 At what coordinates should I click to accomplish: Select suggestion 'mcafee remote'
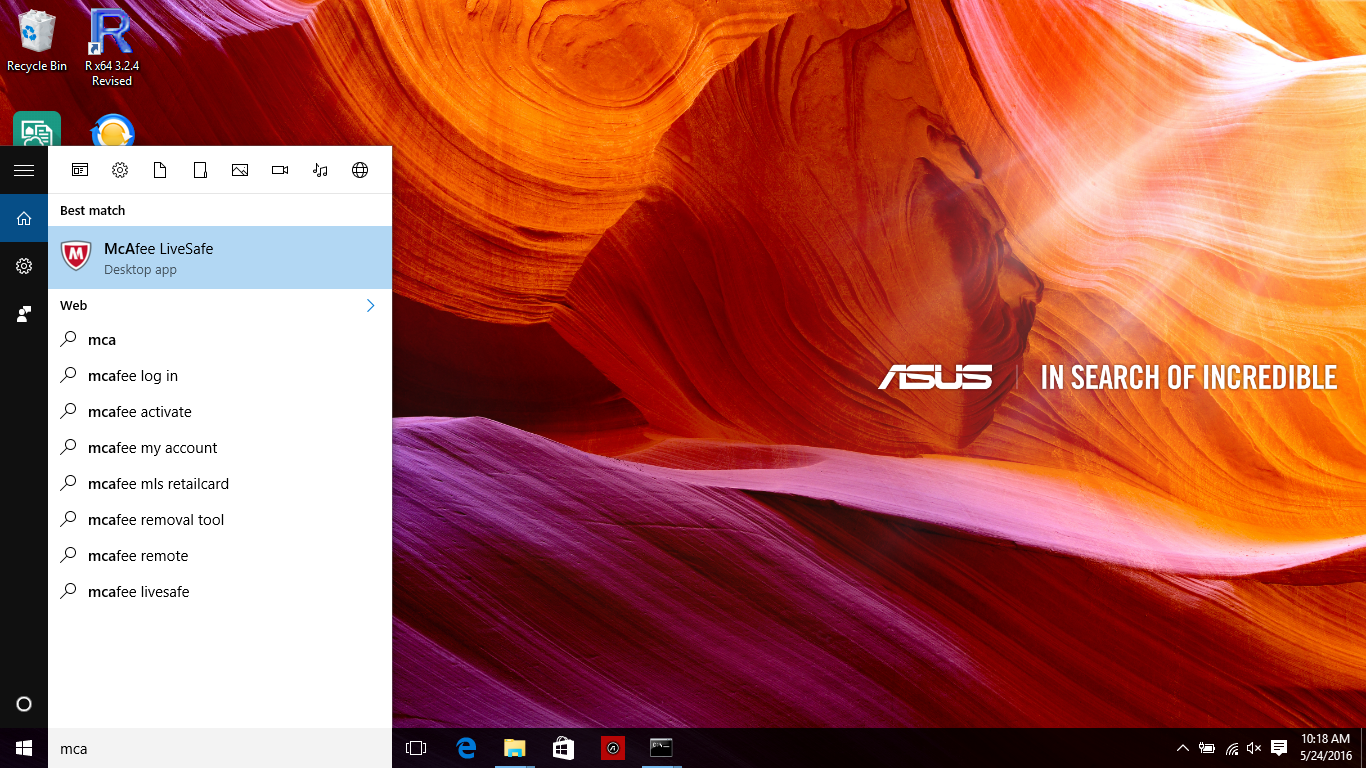(x=220, y=556)
